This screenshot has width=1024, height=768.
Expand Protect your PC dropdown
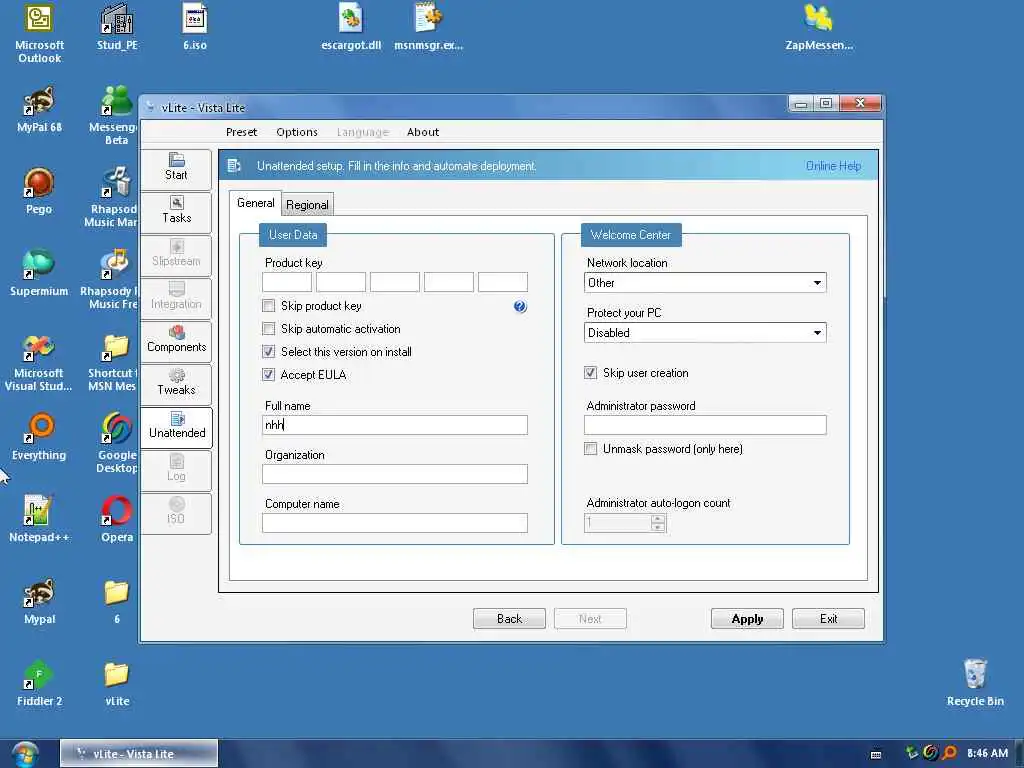point(817,332)
